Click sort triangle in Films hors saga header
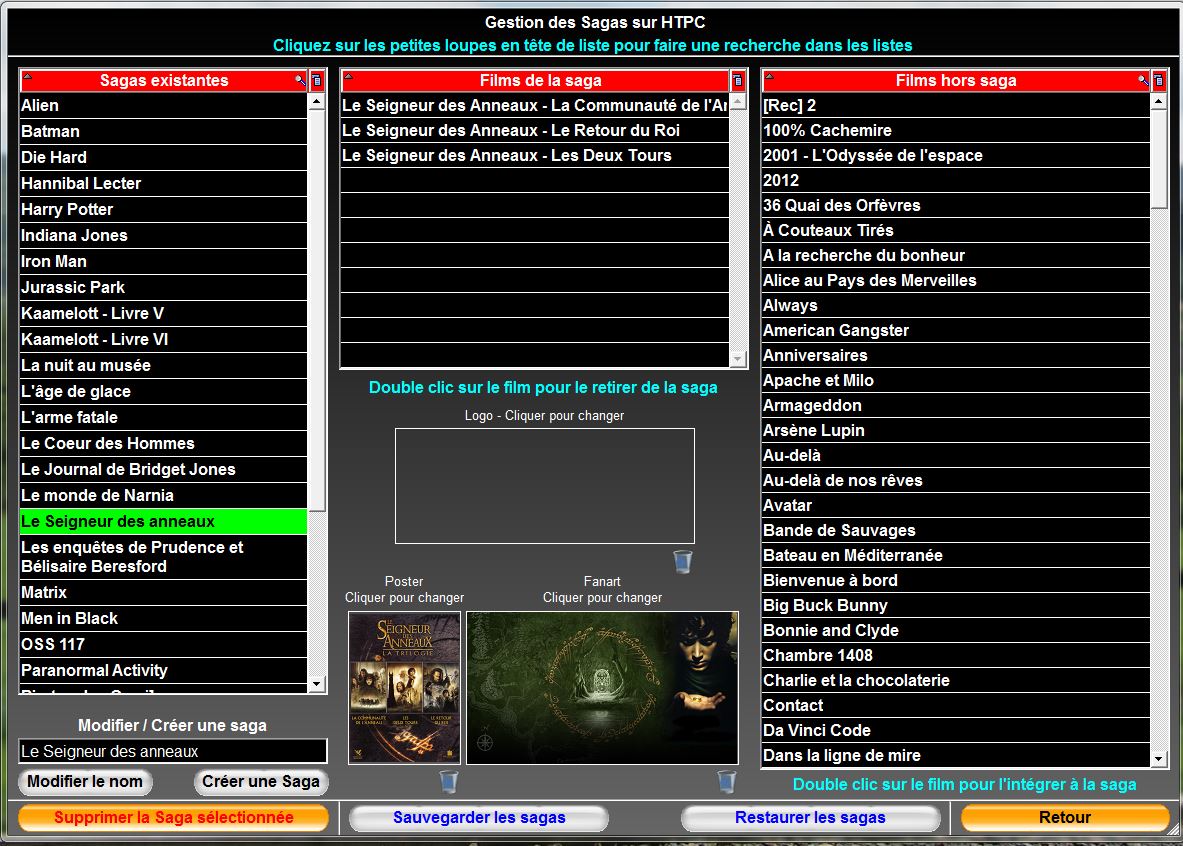The height and width of the screenshot is (846, 1183). 769,75
